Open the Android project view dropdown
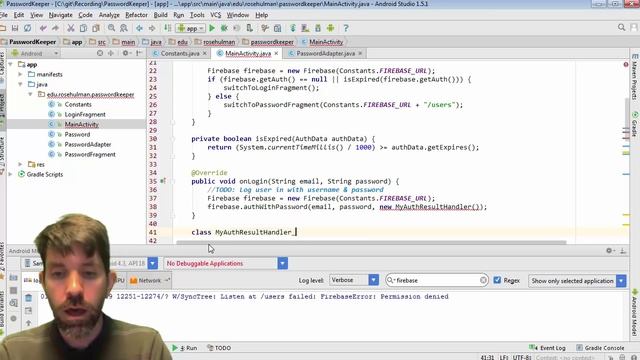Viewport: 640px width, 360px height. (35, 53)
